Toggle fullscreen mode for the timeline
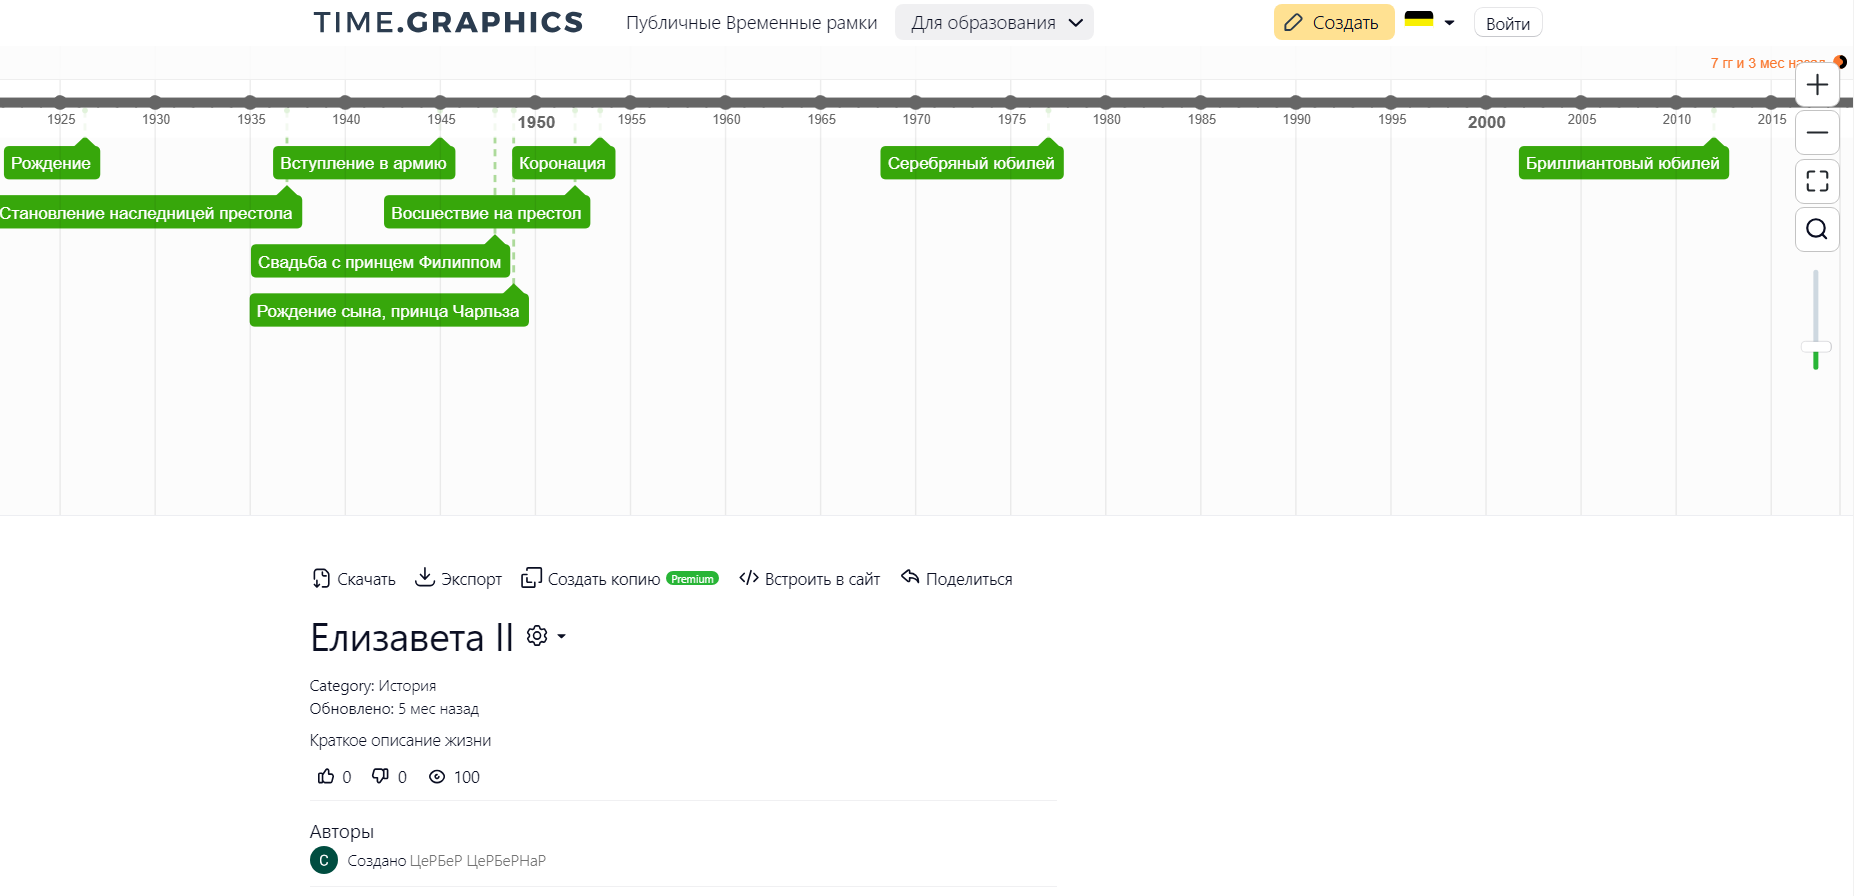The width and height of the screenshot is (1854, 896). click(x=1817, y=181)
